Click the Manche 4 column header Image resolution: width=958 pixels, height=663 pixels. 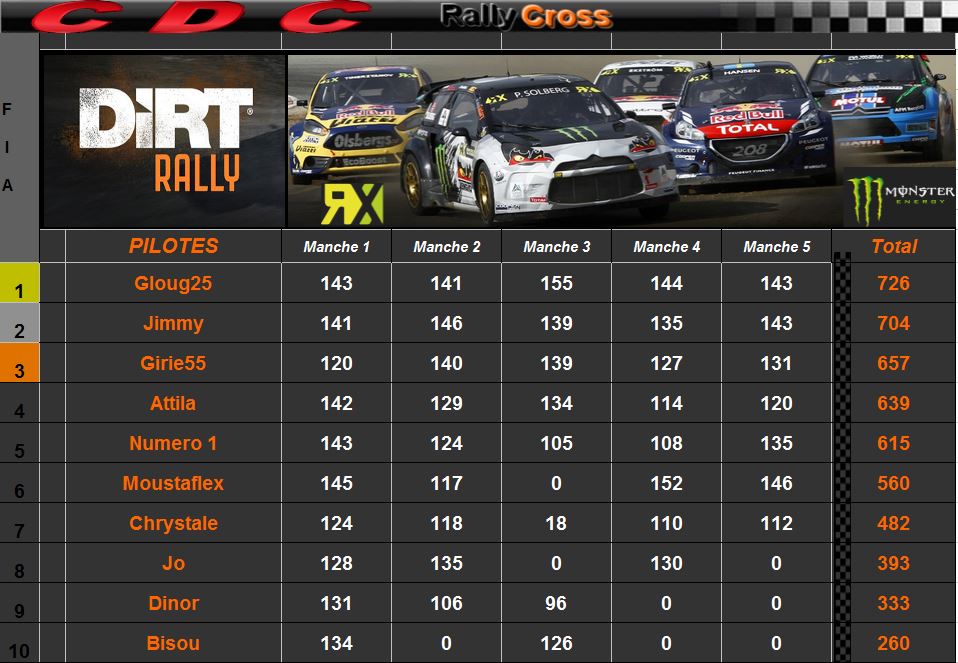[667, 247]
